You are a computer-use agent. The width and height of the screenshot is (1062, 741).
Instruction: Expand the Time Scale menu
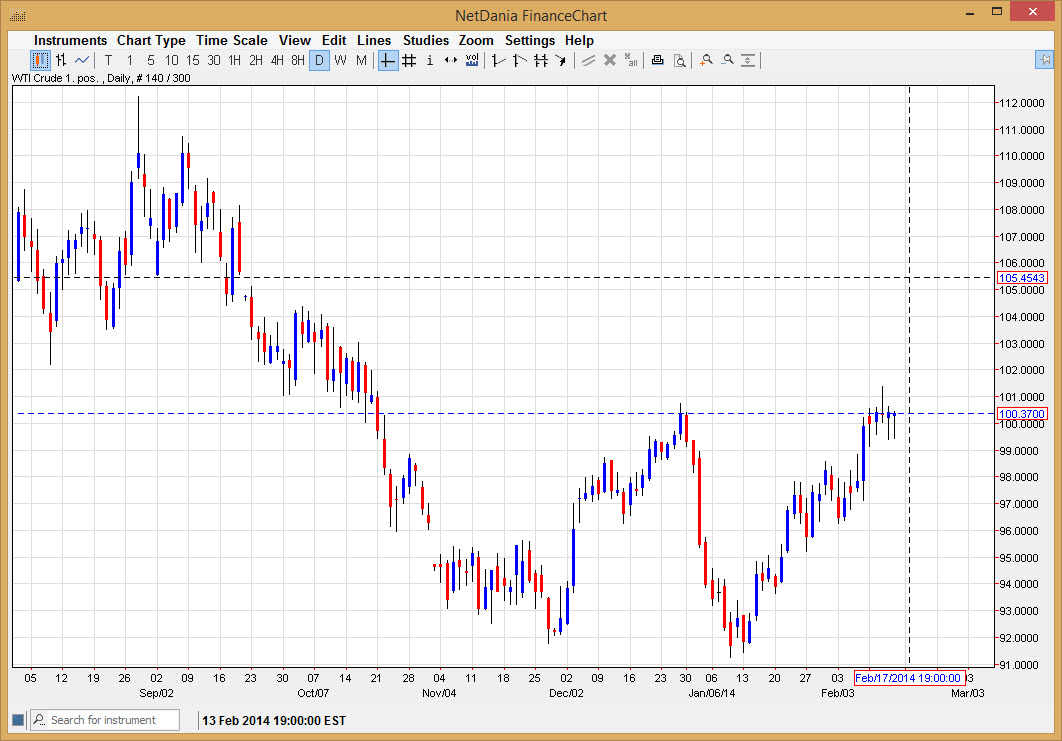pos(231,40)
